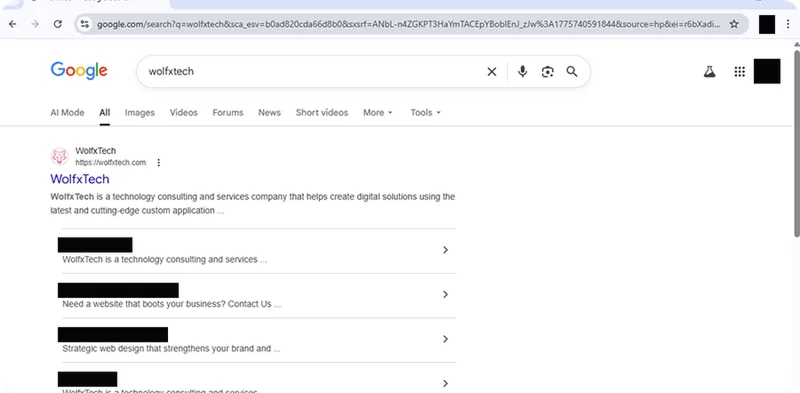Click the magnifying glass search icon
This screenshot has height=393, width=800.
coord(572,71)
